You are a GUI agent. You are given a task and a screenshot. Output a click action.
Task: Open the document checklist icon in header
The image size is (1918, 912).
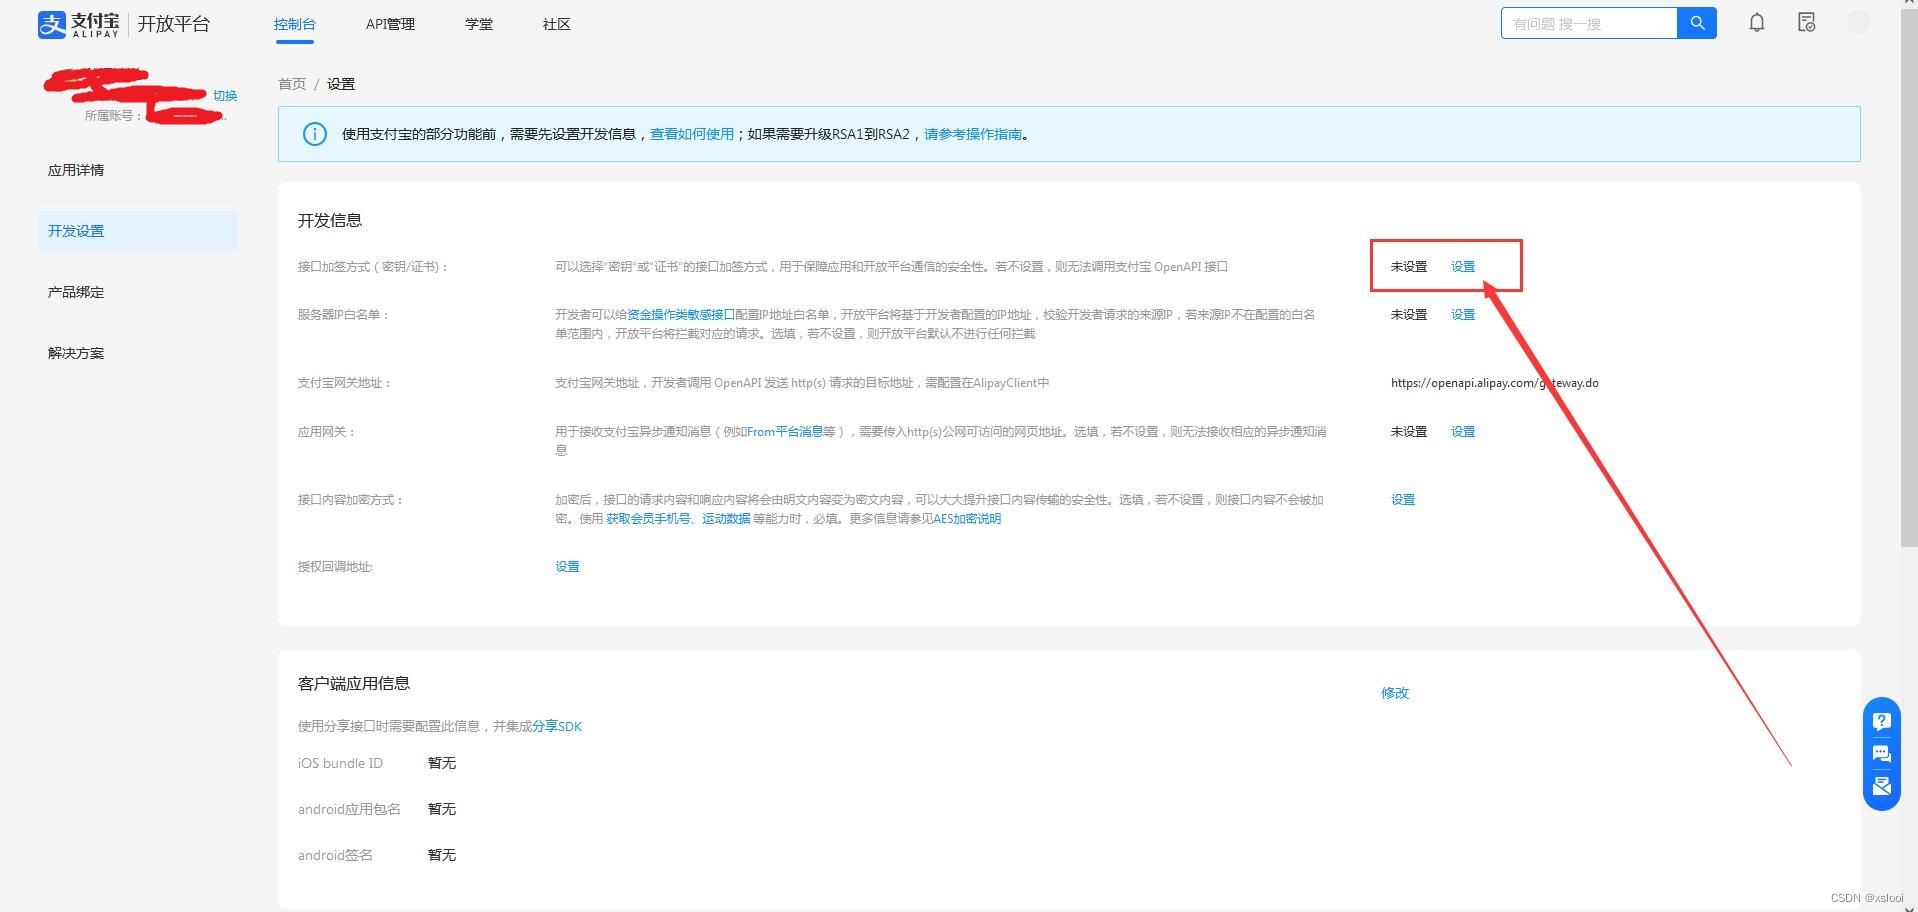(1806, 23)
